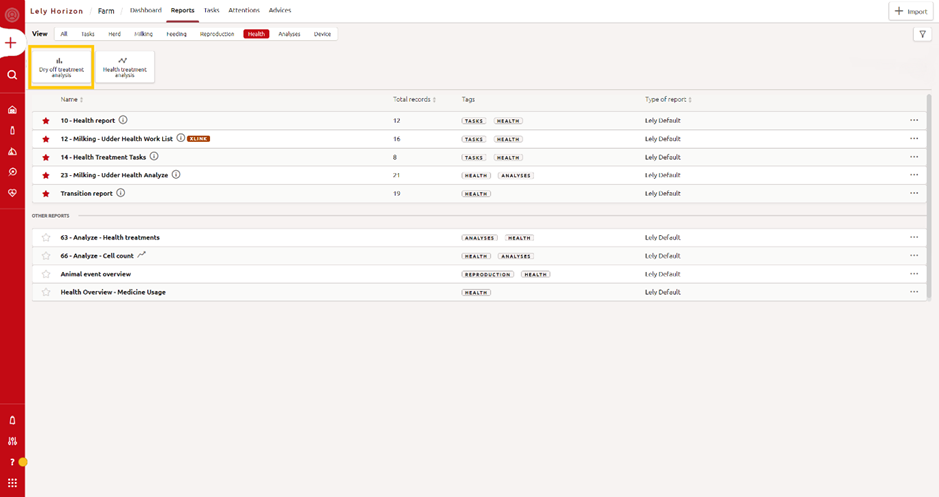Click the filter funnel icon
Image resolution: width=939 pixels, height=497 pixels.
[x=922, y=34]
